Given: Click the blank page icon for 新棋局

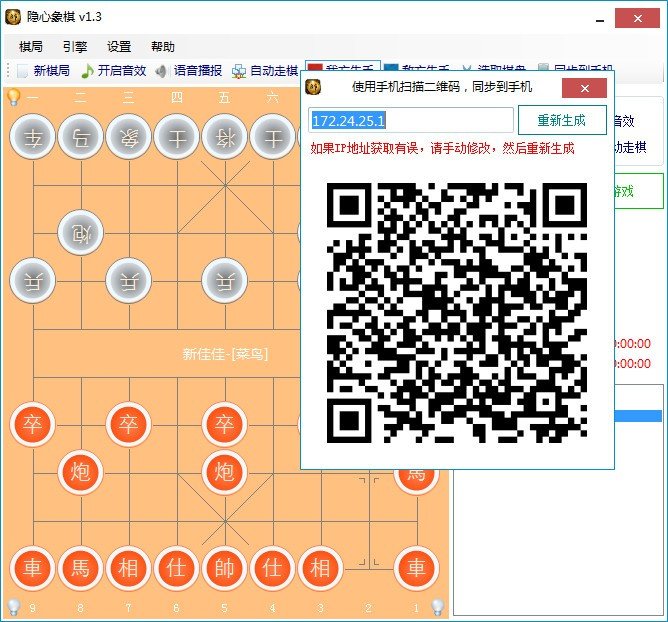Looking at the screenshot, I should 22,71.
